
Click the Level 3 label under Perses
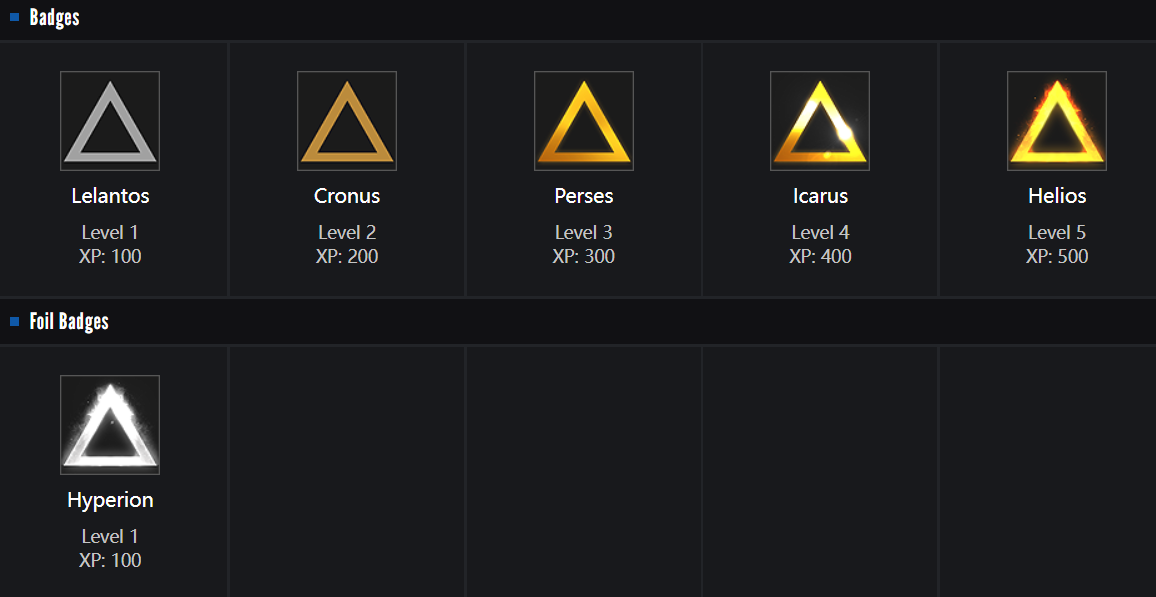tap(584, 233)
